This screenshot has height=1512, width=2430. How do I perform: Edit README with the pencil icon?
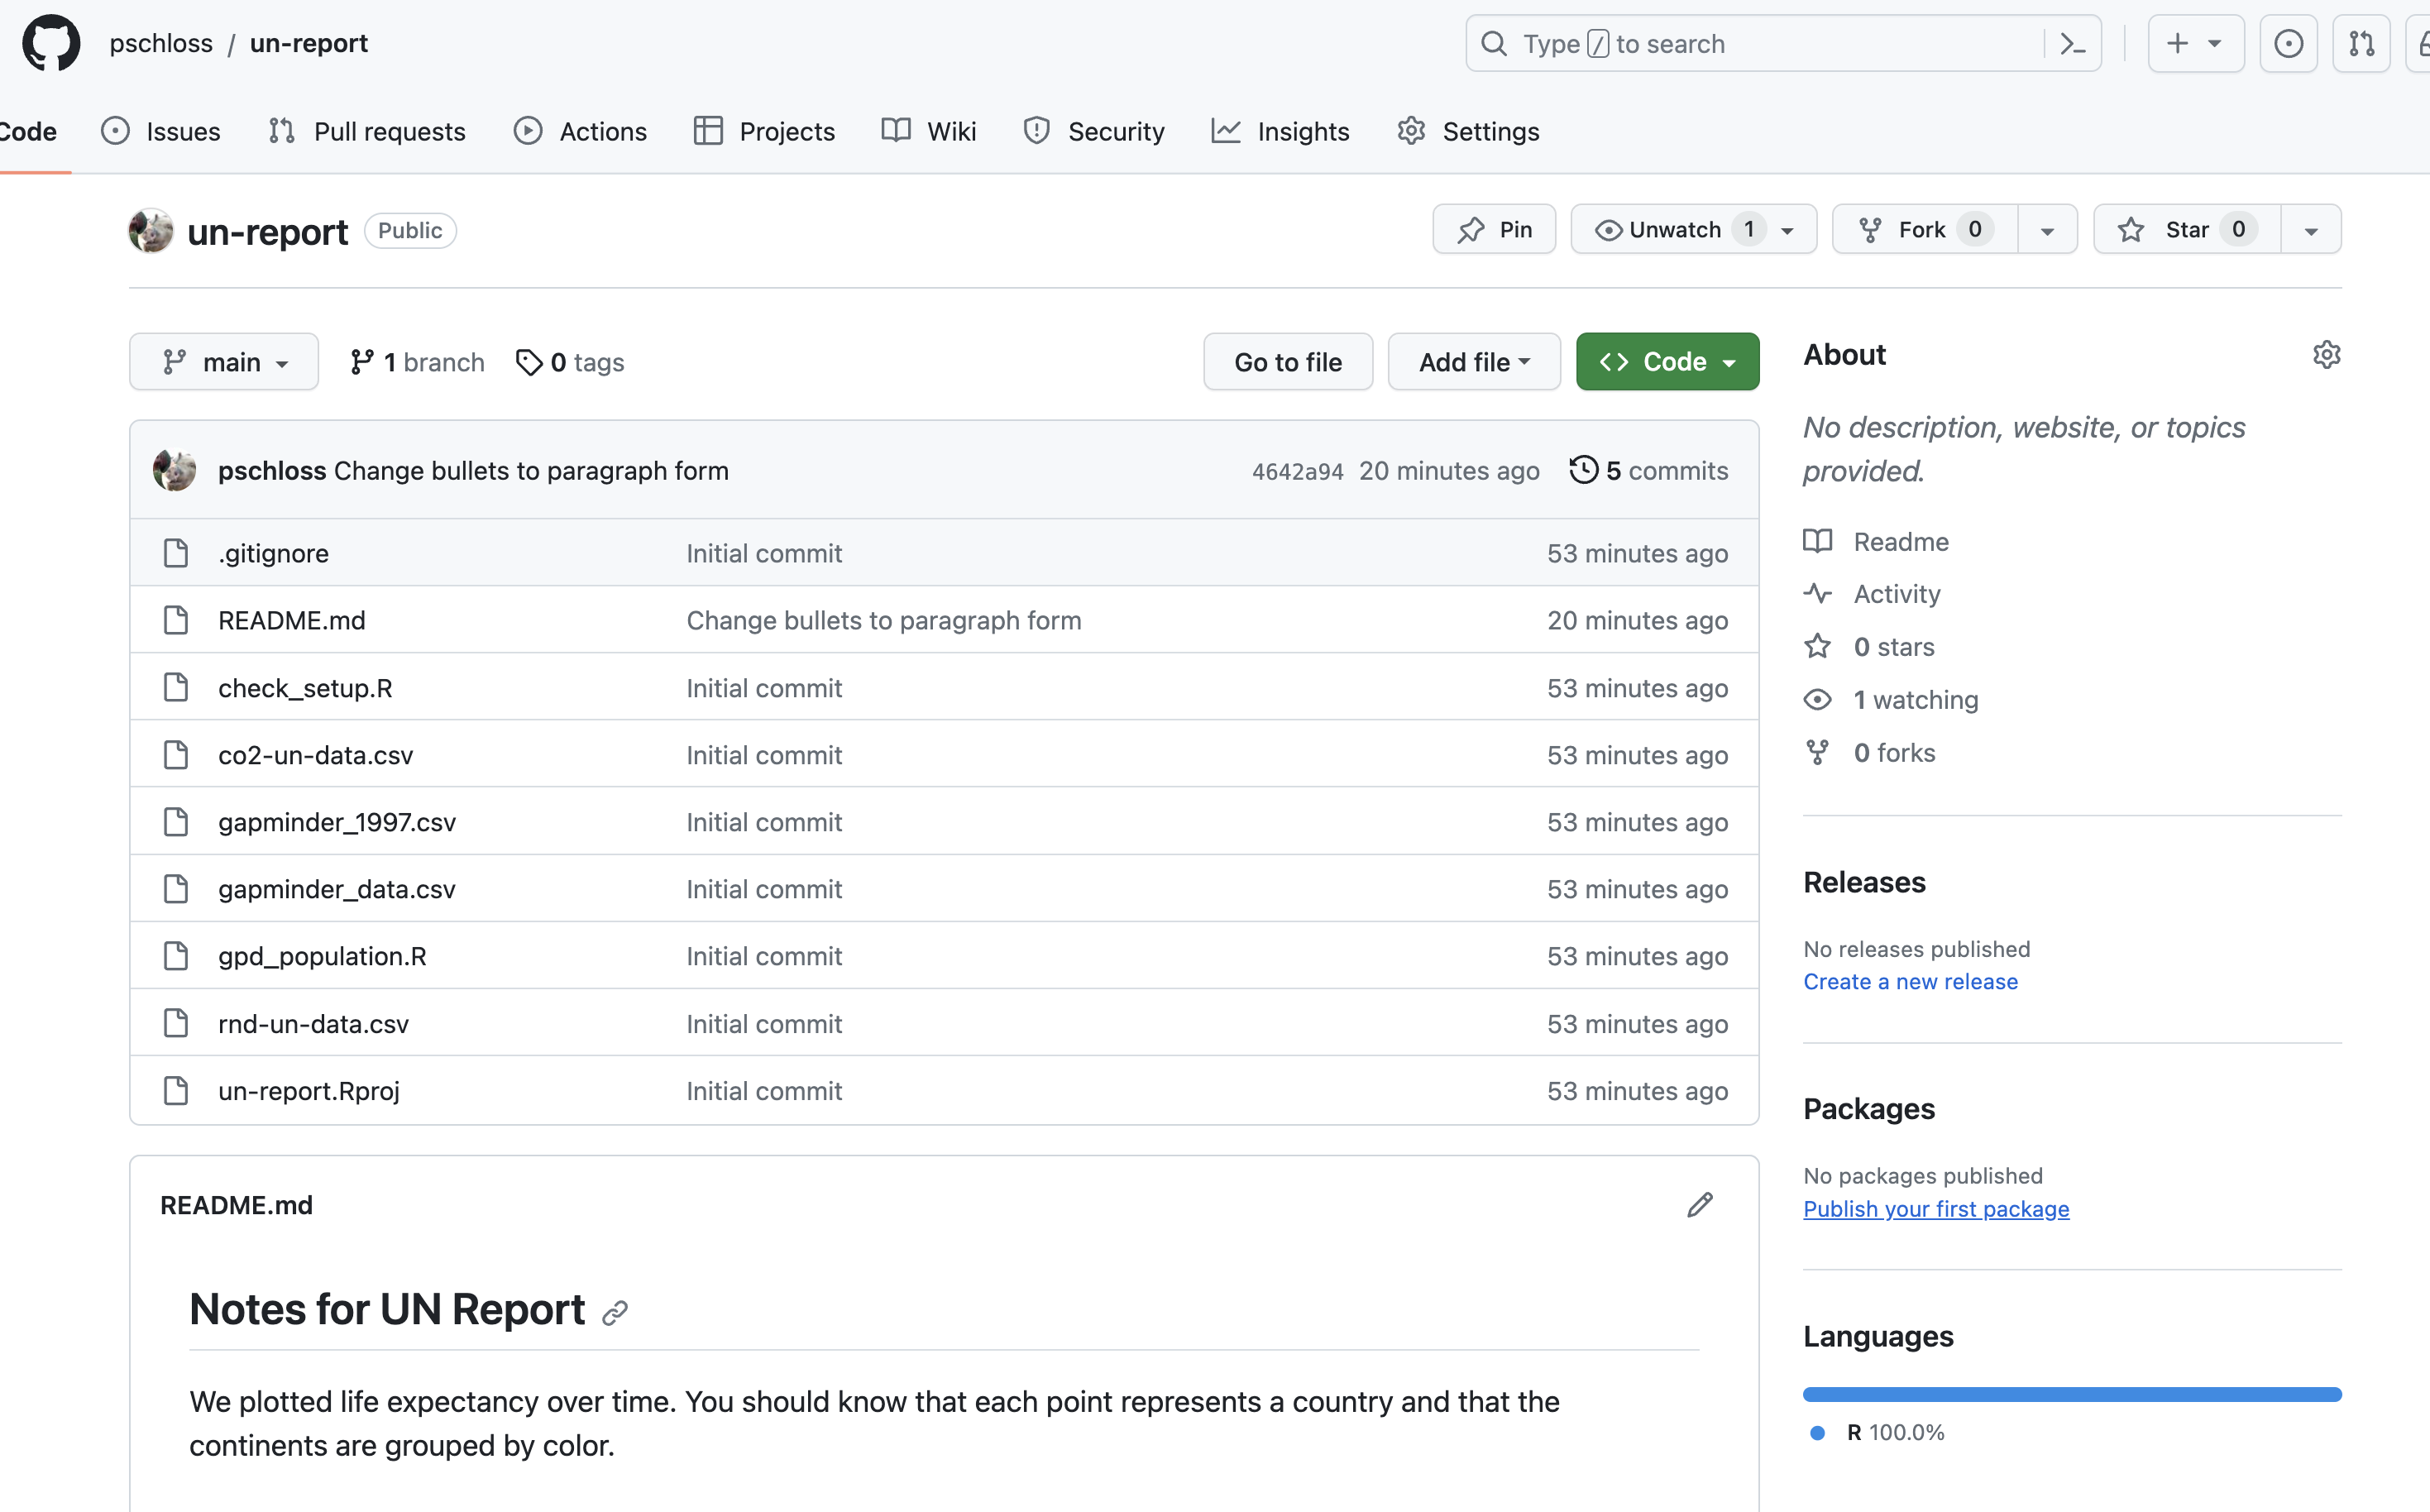pyautogui.click(x=1699, y=1205)
